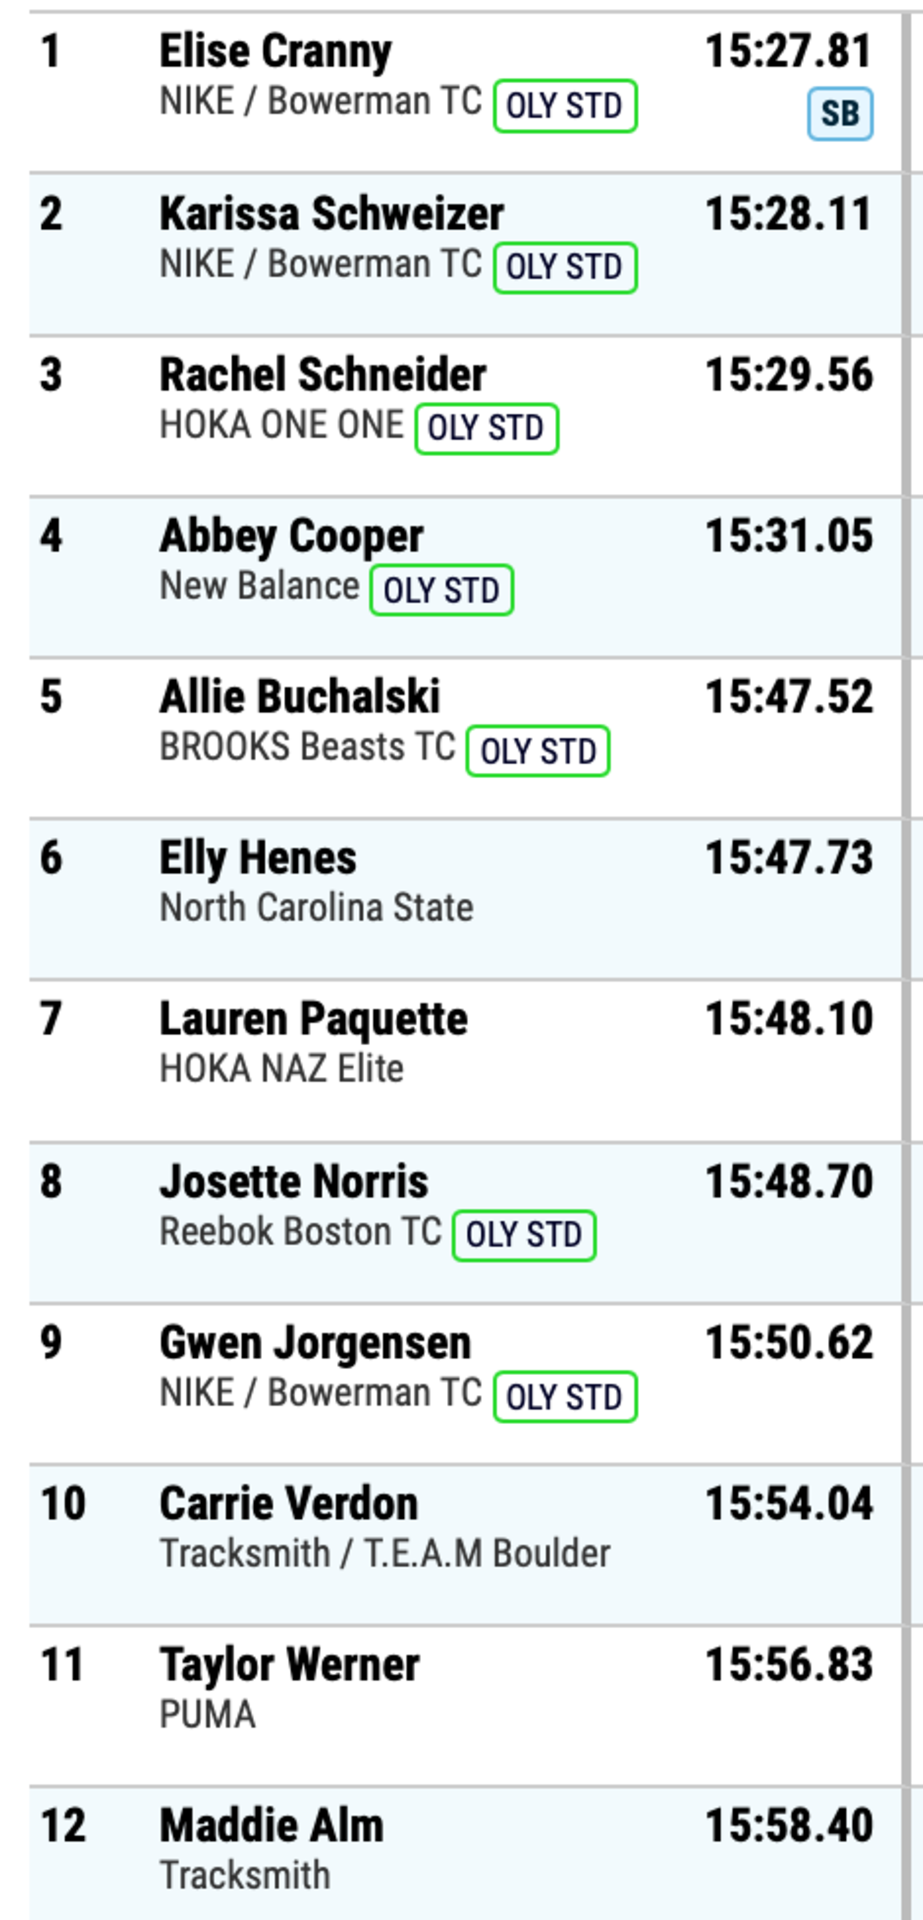The height and width of the screenshot is (1920, 923).
Task: Click Taylor Werner's time 15:56.83
Action: coord(789,1664)
